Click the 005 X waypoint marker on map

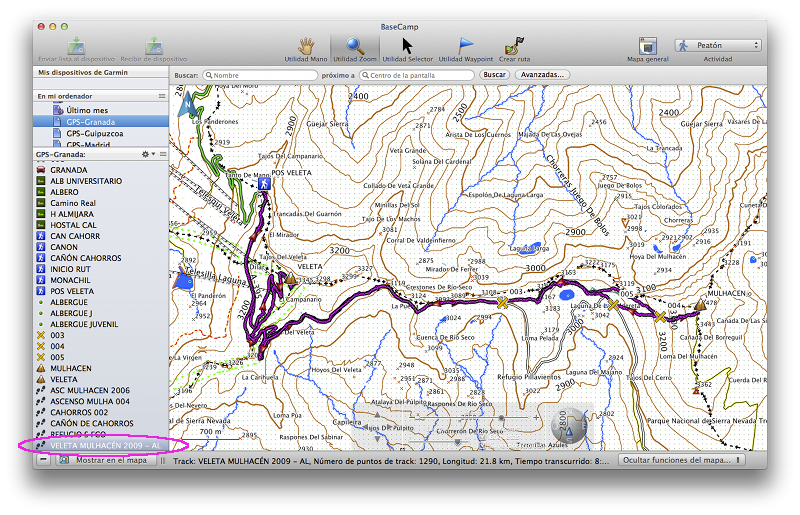point(613,305)
